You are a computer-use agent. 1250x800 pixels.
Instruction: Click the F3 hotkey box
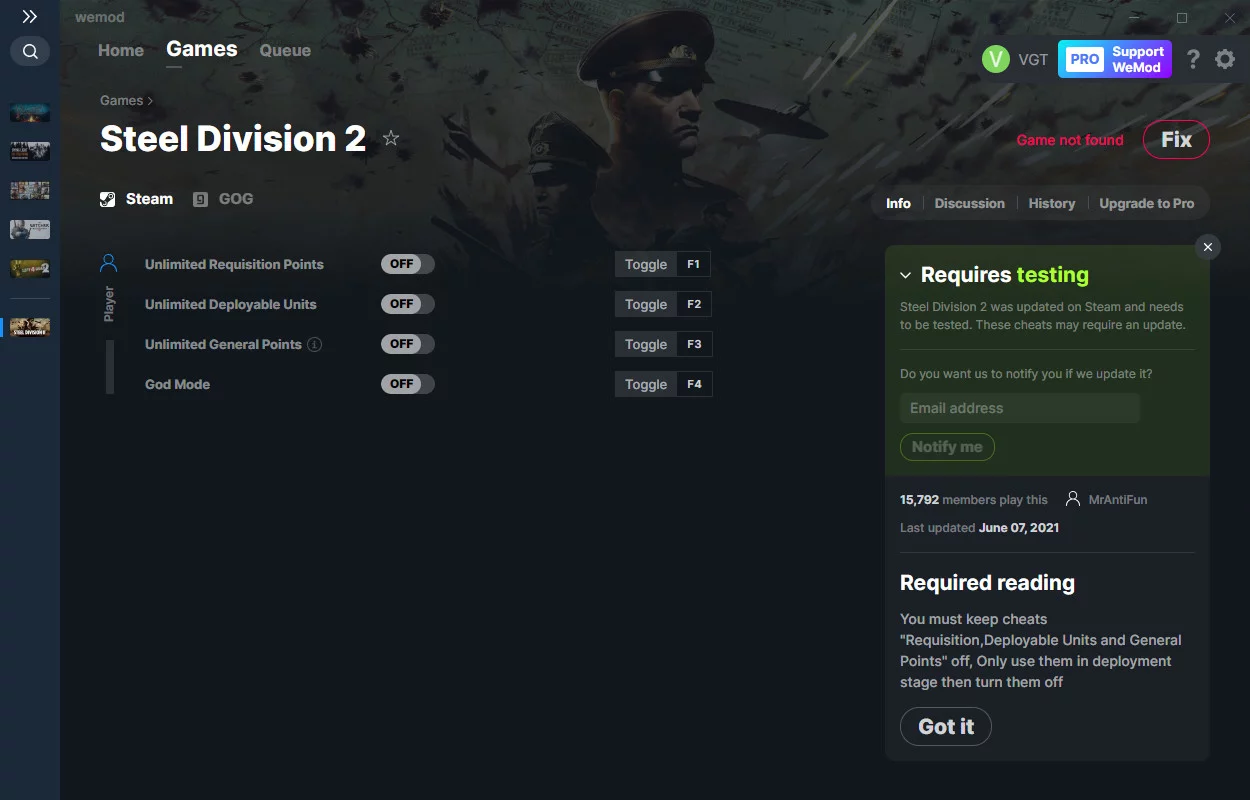pyautogui.click(x=694, y=344)
